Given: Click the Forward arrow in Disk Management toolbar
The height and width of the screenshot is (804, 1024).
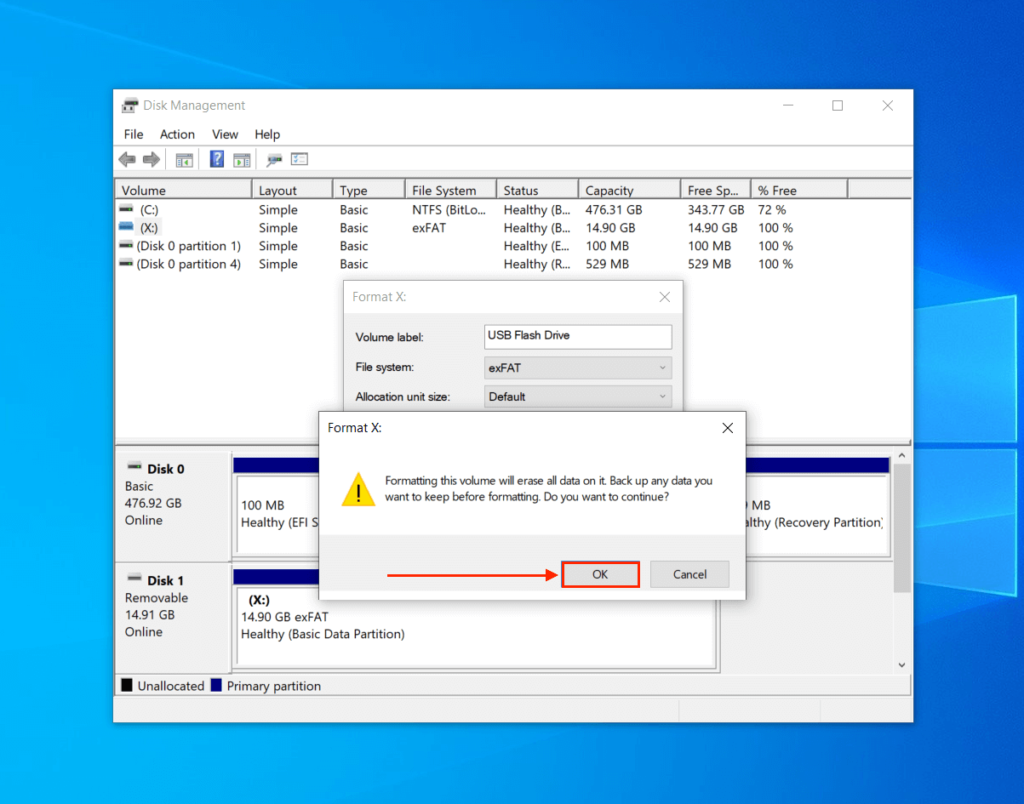Looking at the screenshot, I should coord(152,159).
